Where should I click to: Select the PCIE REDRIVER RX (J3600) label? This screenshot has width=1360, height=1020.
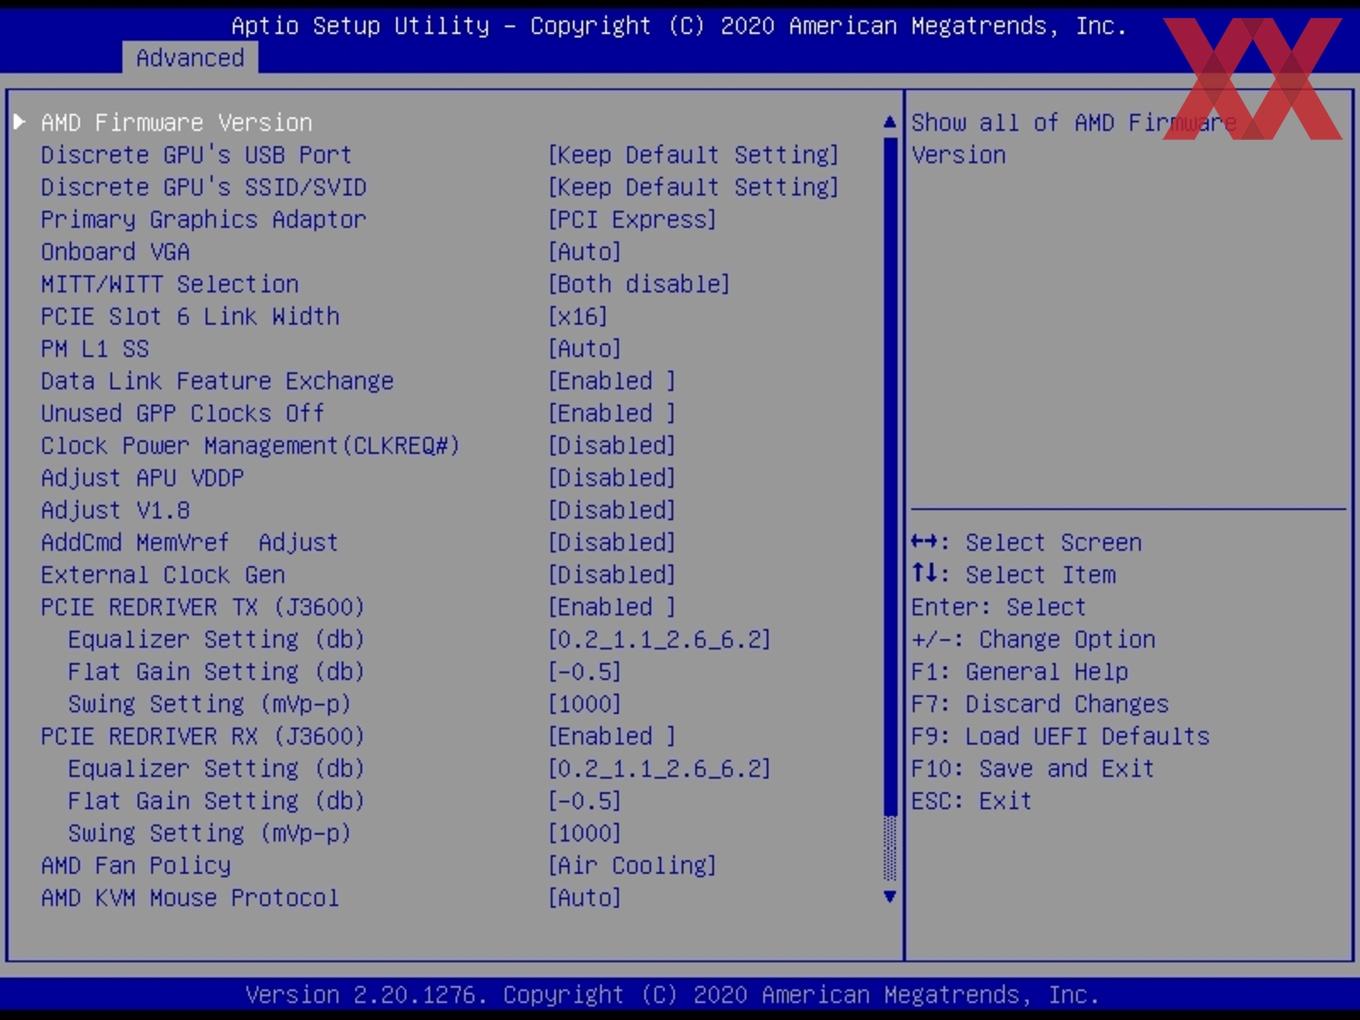[203, 736]
